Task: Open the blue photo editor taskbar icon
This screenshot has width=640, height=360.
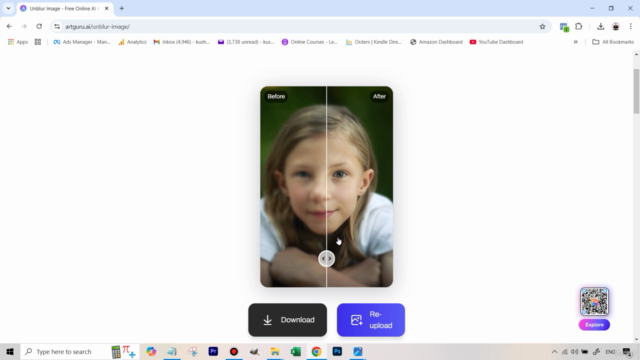Action: pyautogui.click(x=358, y=351)
